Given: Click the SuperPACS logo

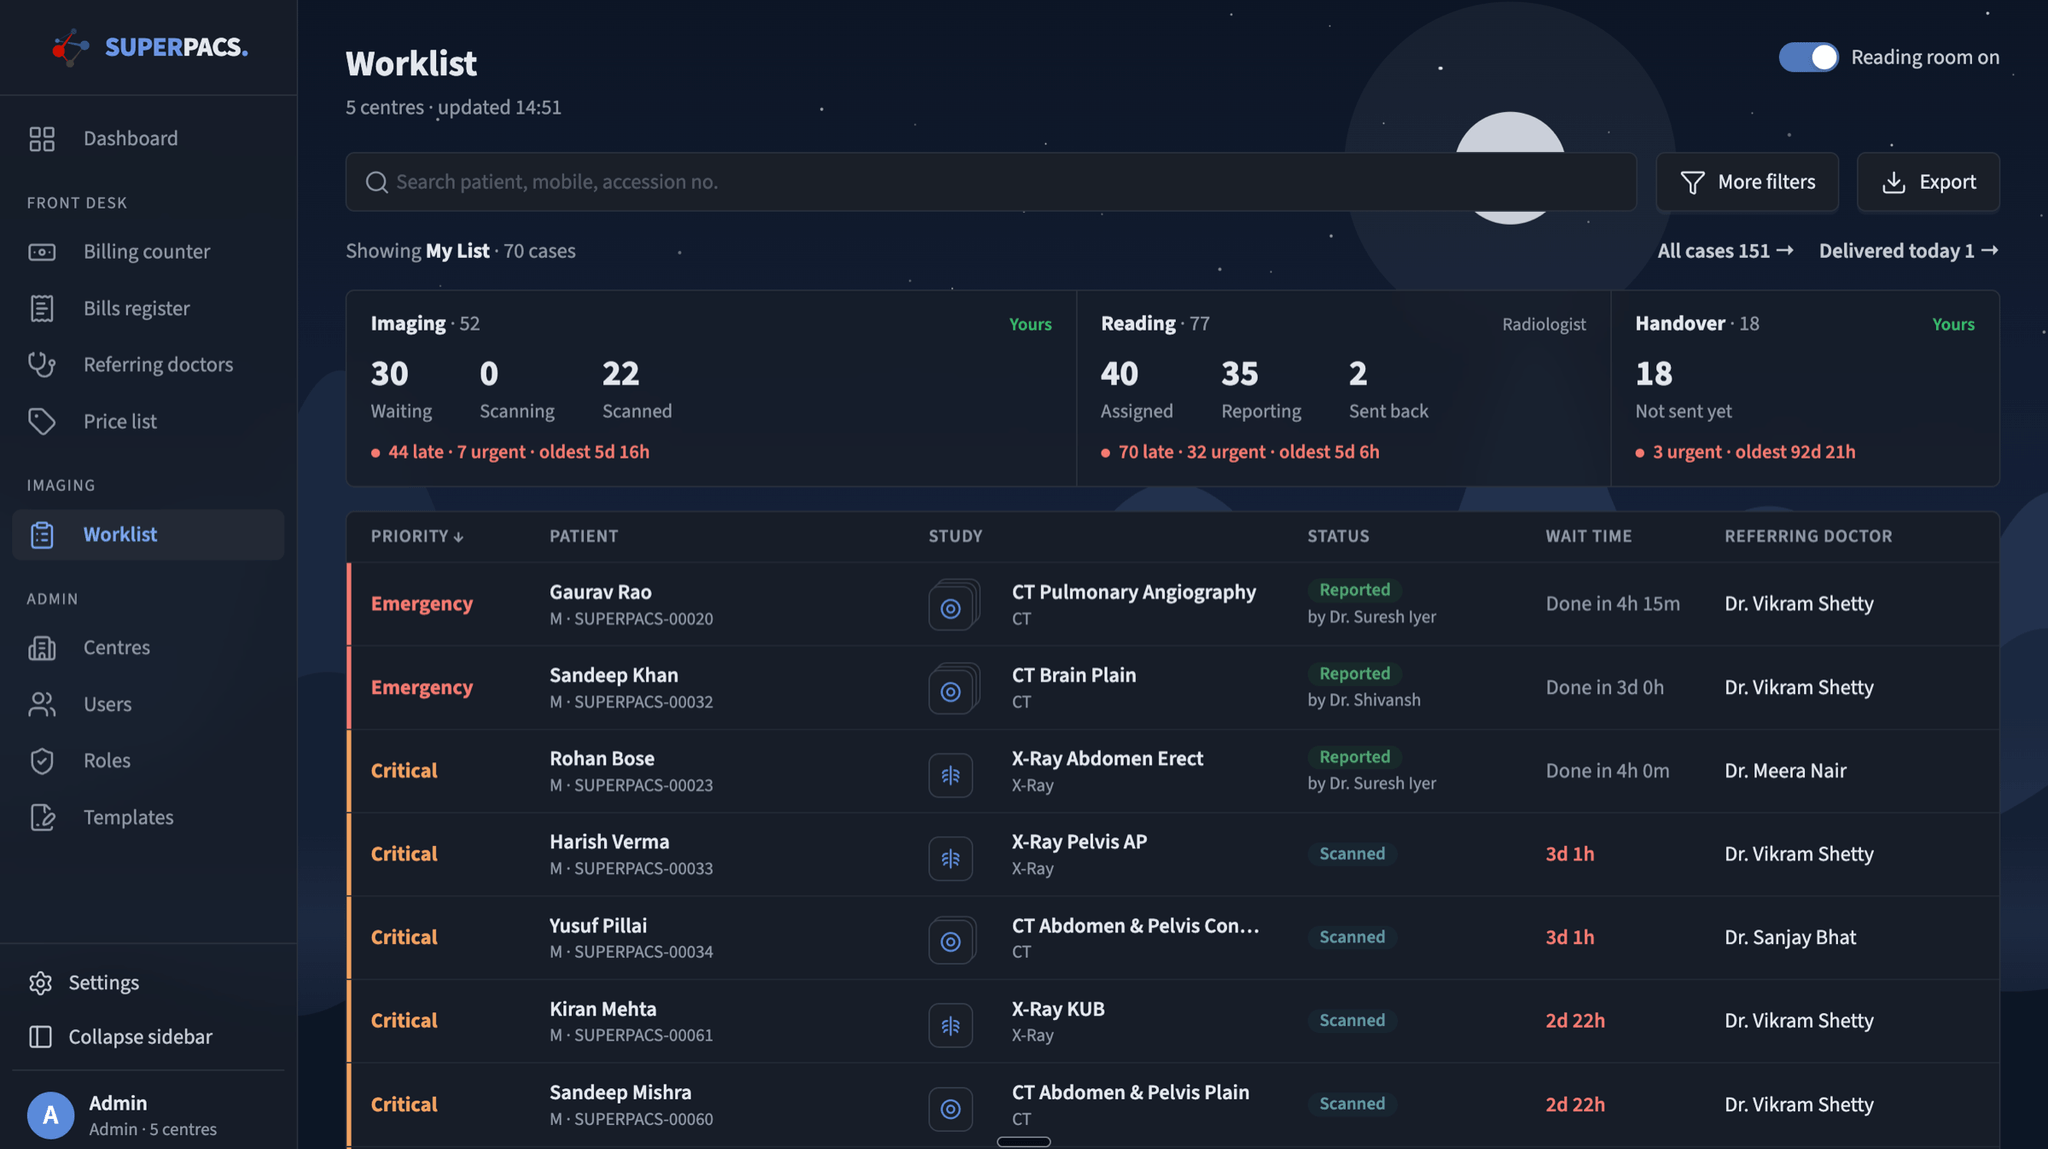Looking at the screenshot, I should [x=150, y=47].
